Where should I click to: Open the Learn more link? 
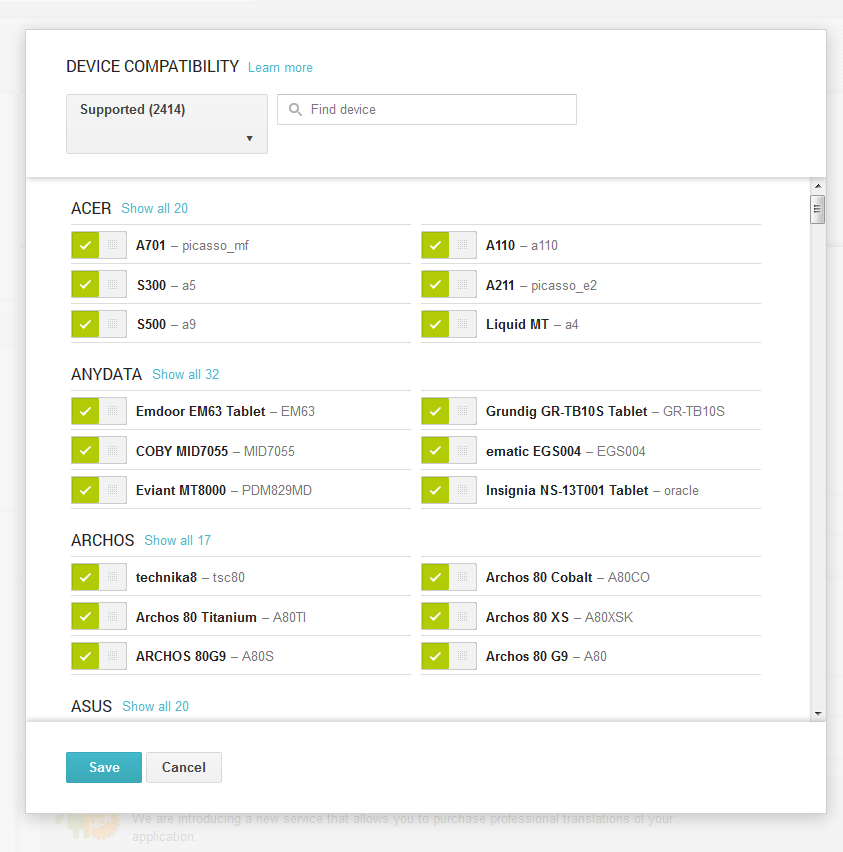(280, 68)
